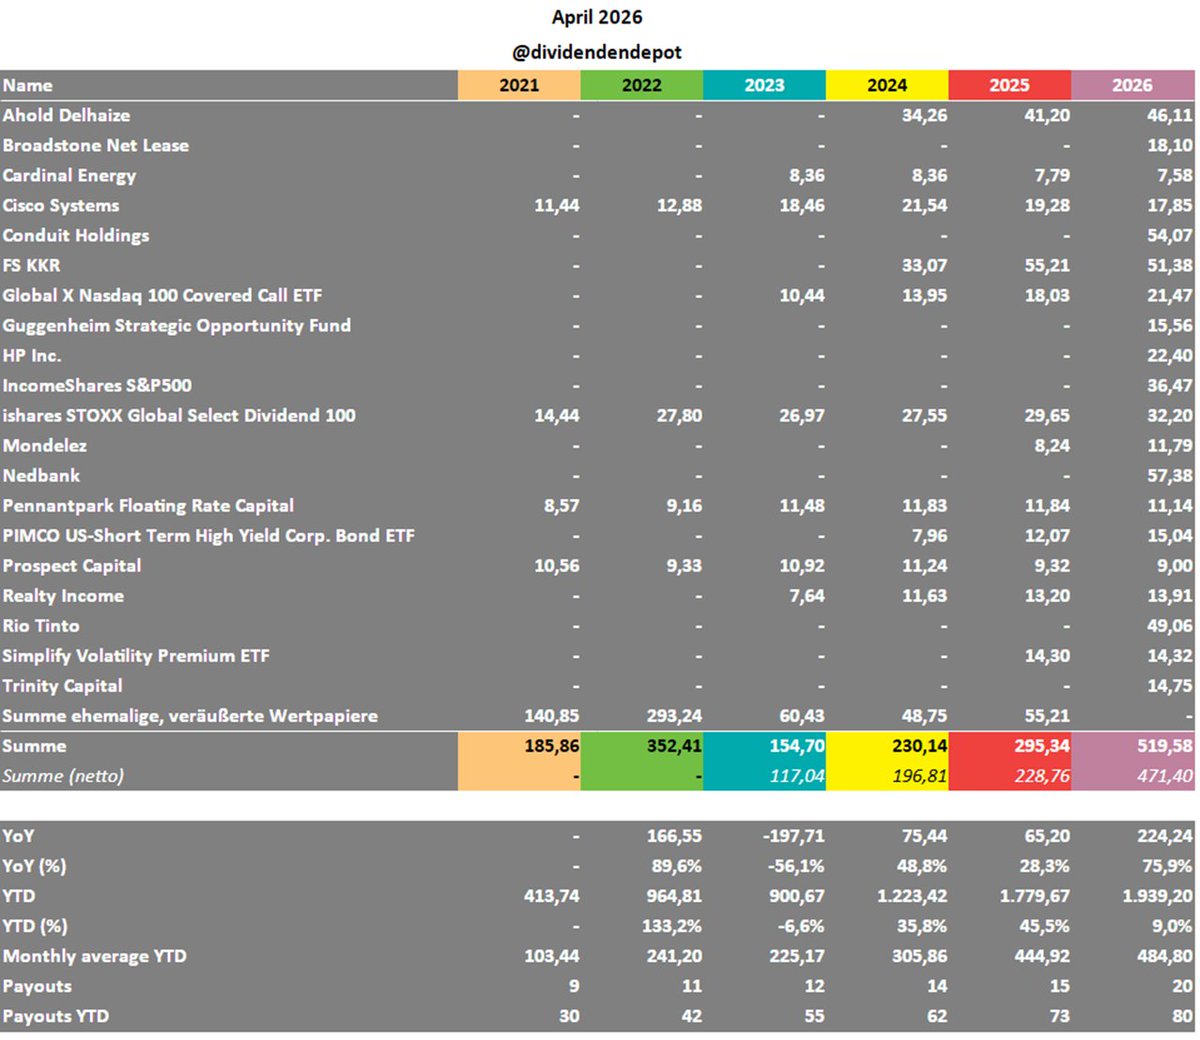Click the 'Summe' total row label
The image size is (1200, 1040).
point(35,745)
